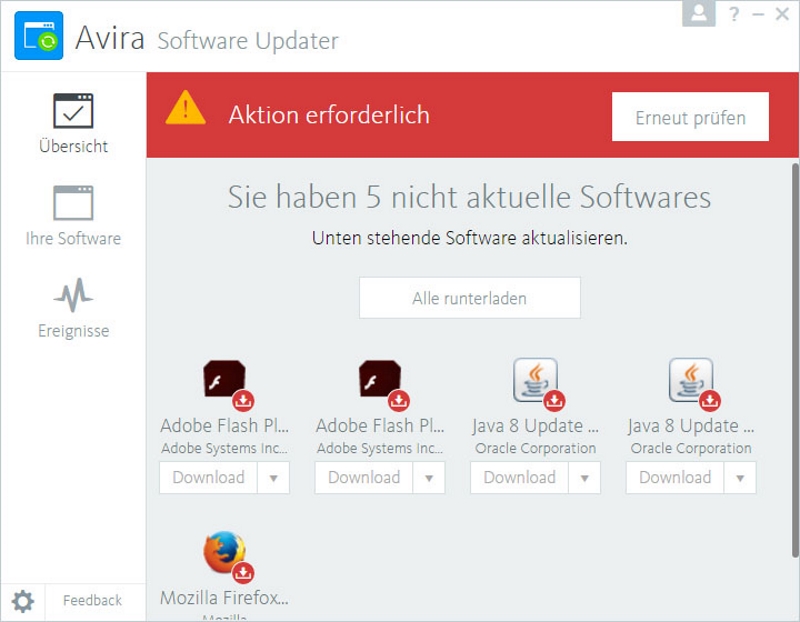Open the user account profile icon
800x622 pixels.
pos(698,13)
